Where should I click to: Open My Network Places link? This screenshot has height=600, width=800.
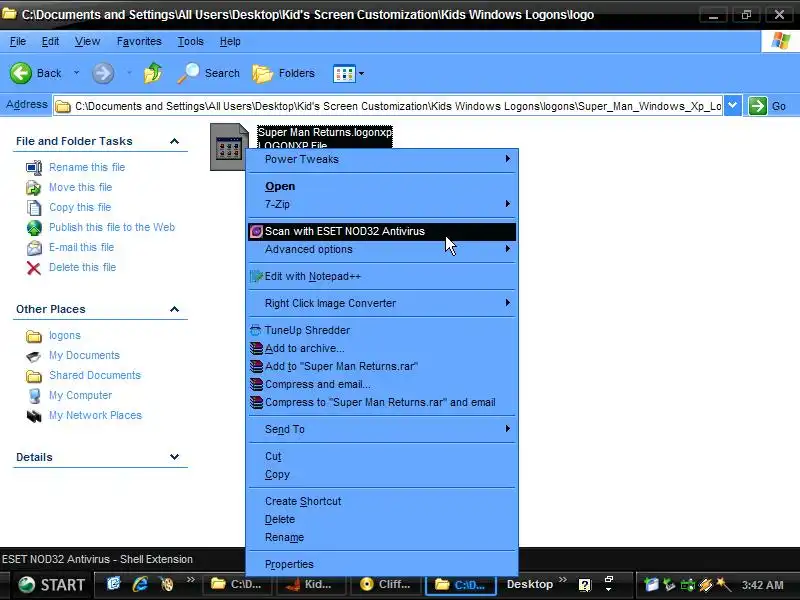95,415
